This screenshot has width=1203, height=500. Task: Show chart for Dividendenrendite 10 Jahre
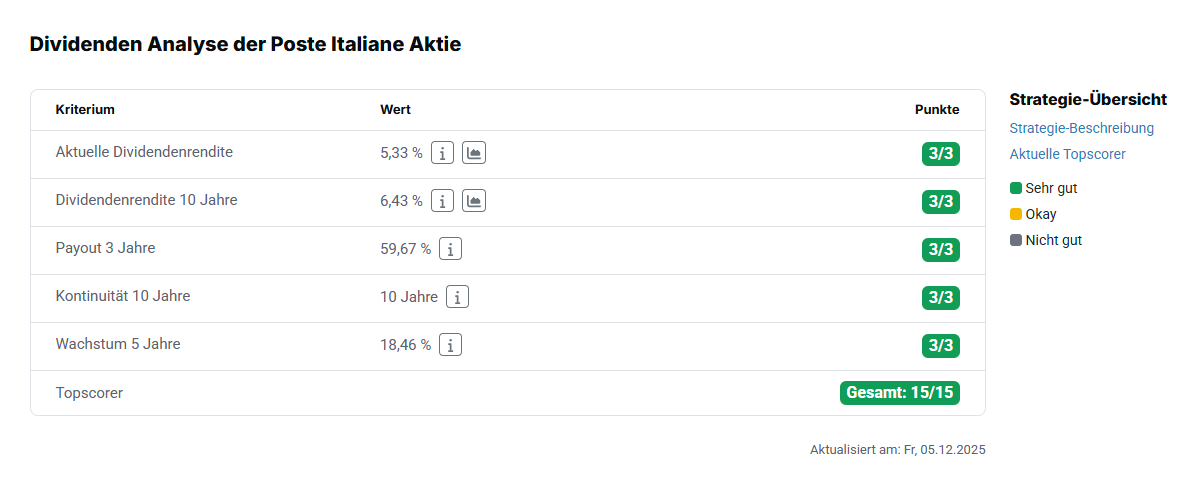coord(474,201)
